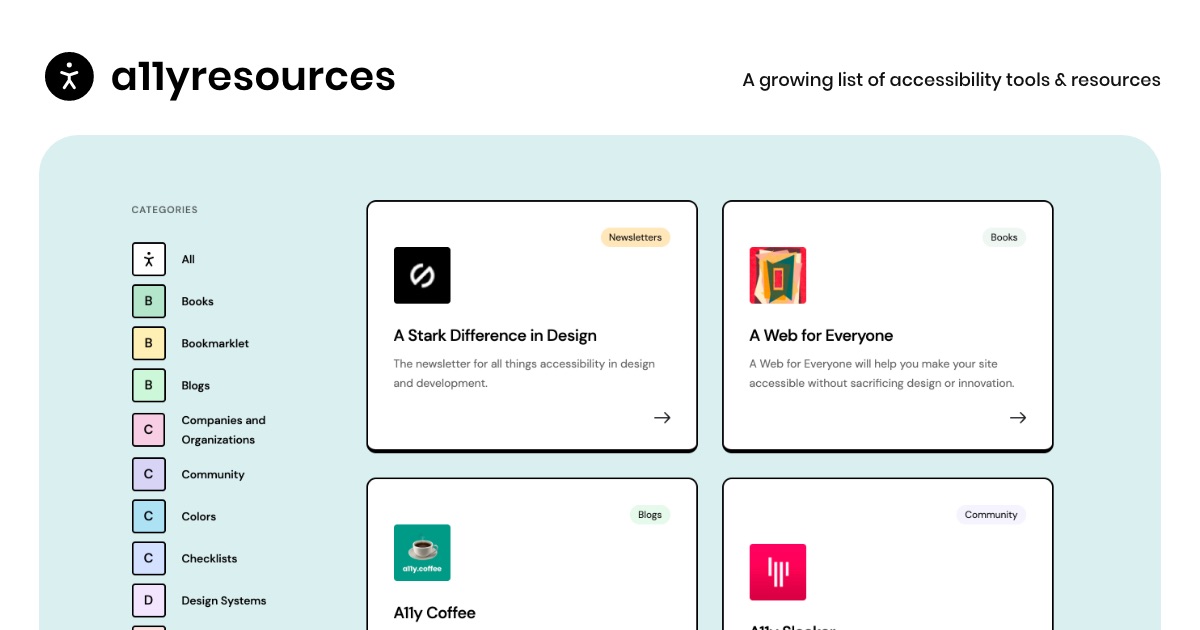Filter by Design Systems category label
This screenshot has width=1200, height=630.
tap(223, 600)
